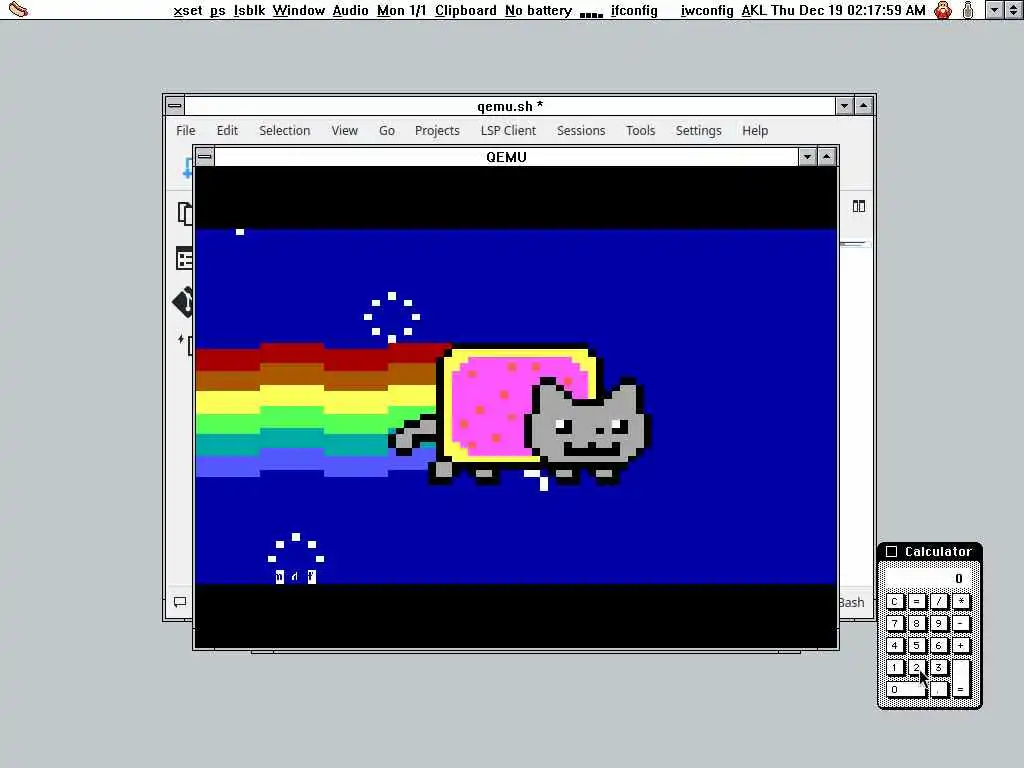Open the Selection menu in qemu.sh
The image size is (1024, 768).
285,131
